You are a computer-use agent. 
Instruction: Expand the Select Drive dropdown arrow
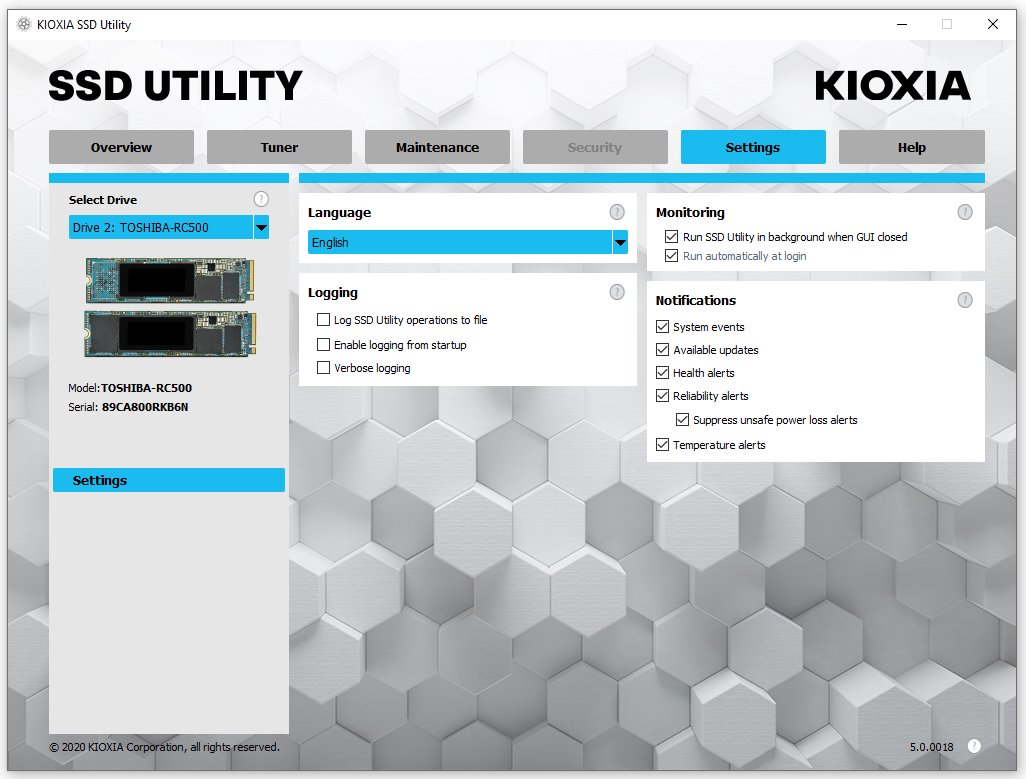click(x=261, y=228)
